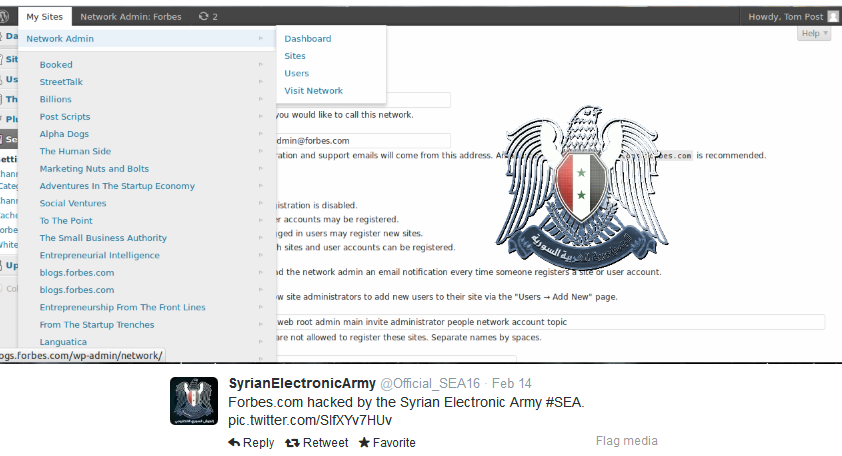The width and height of the screenshot is (842, 456).
Task: Open Entrepreneurial Intelligence site entry
Action: tap(99, 255)
